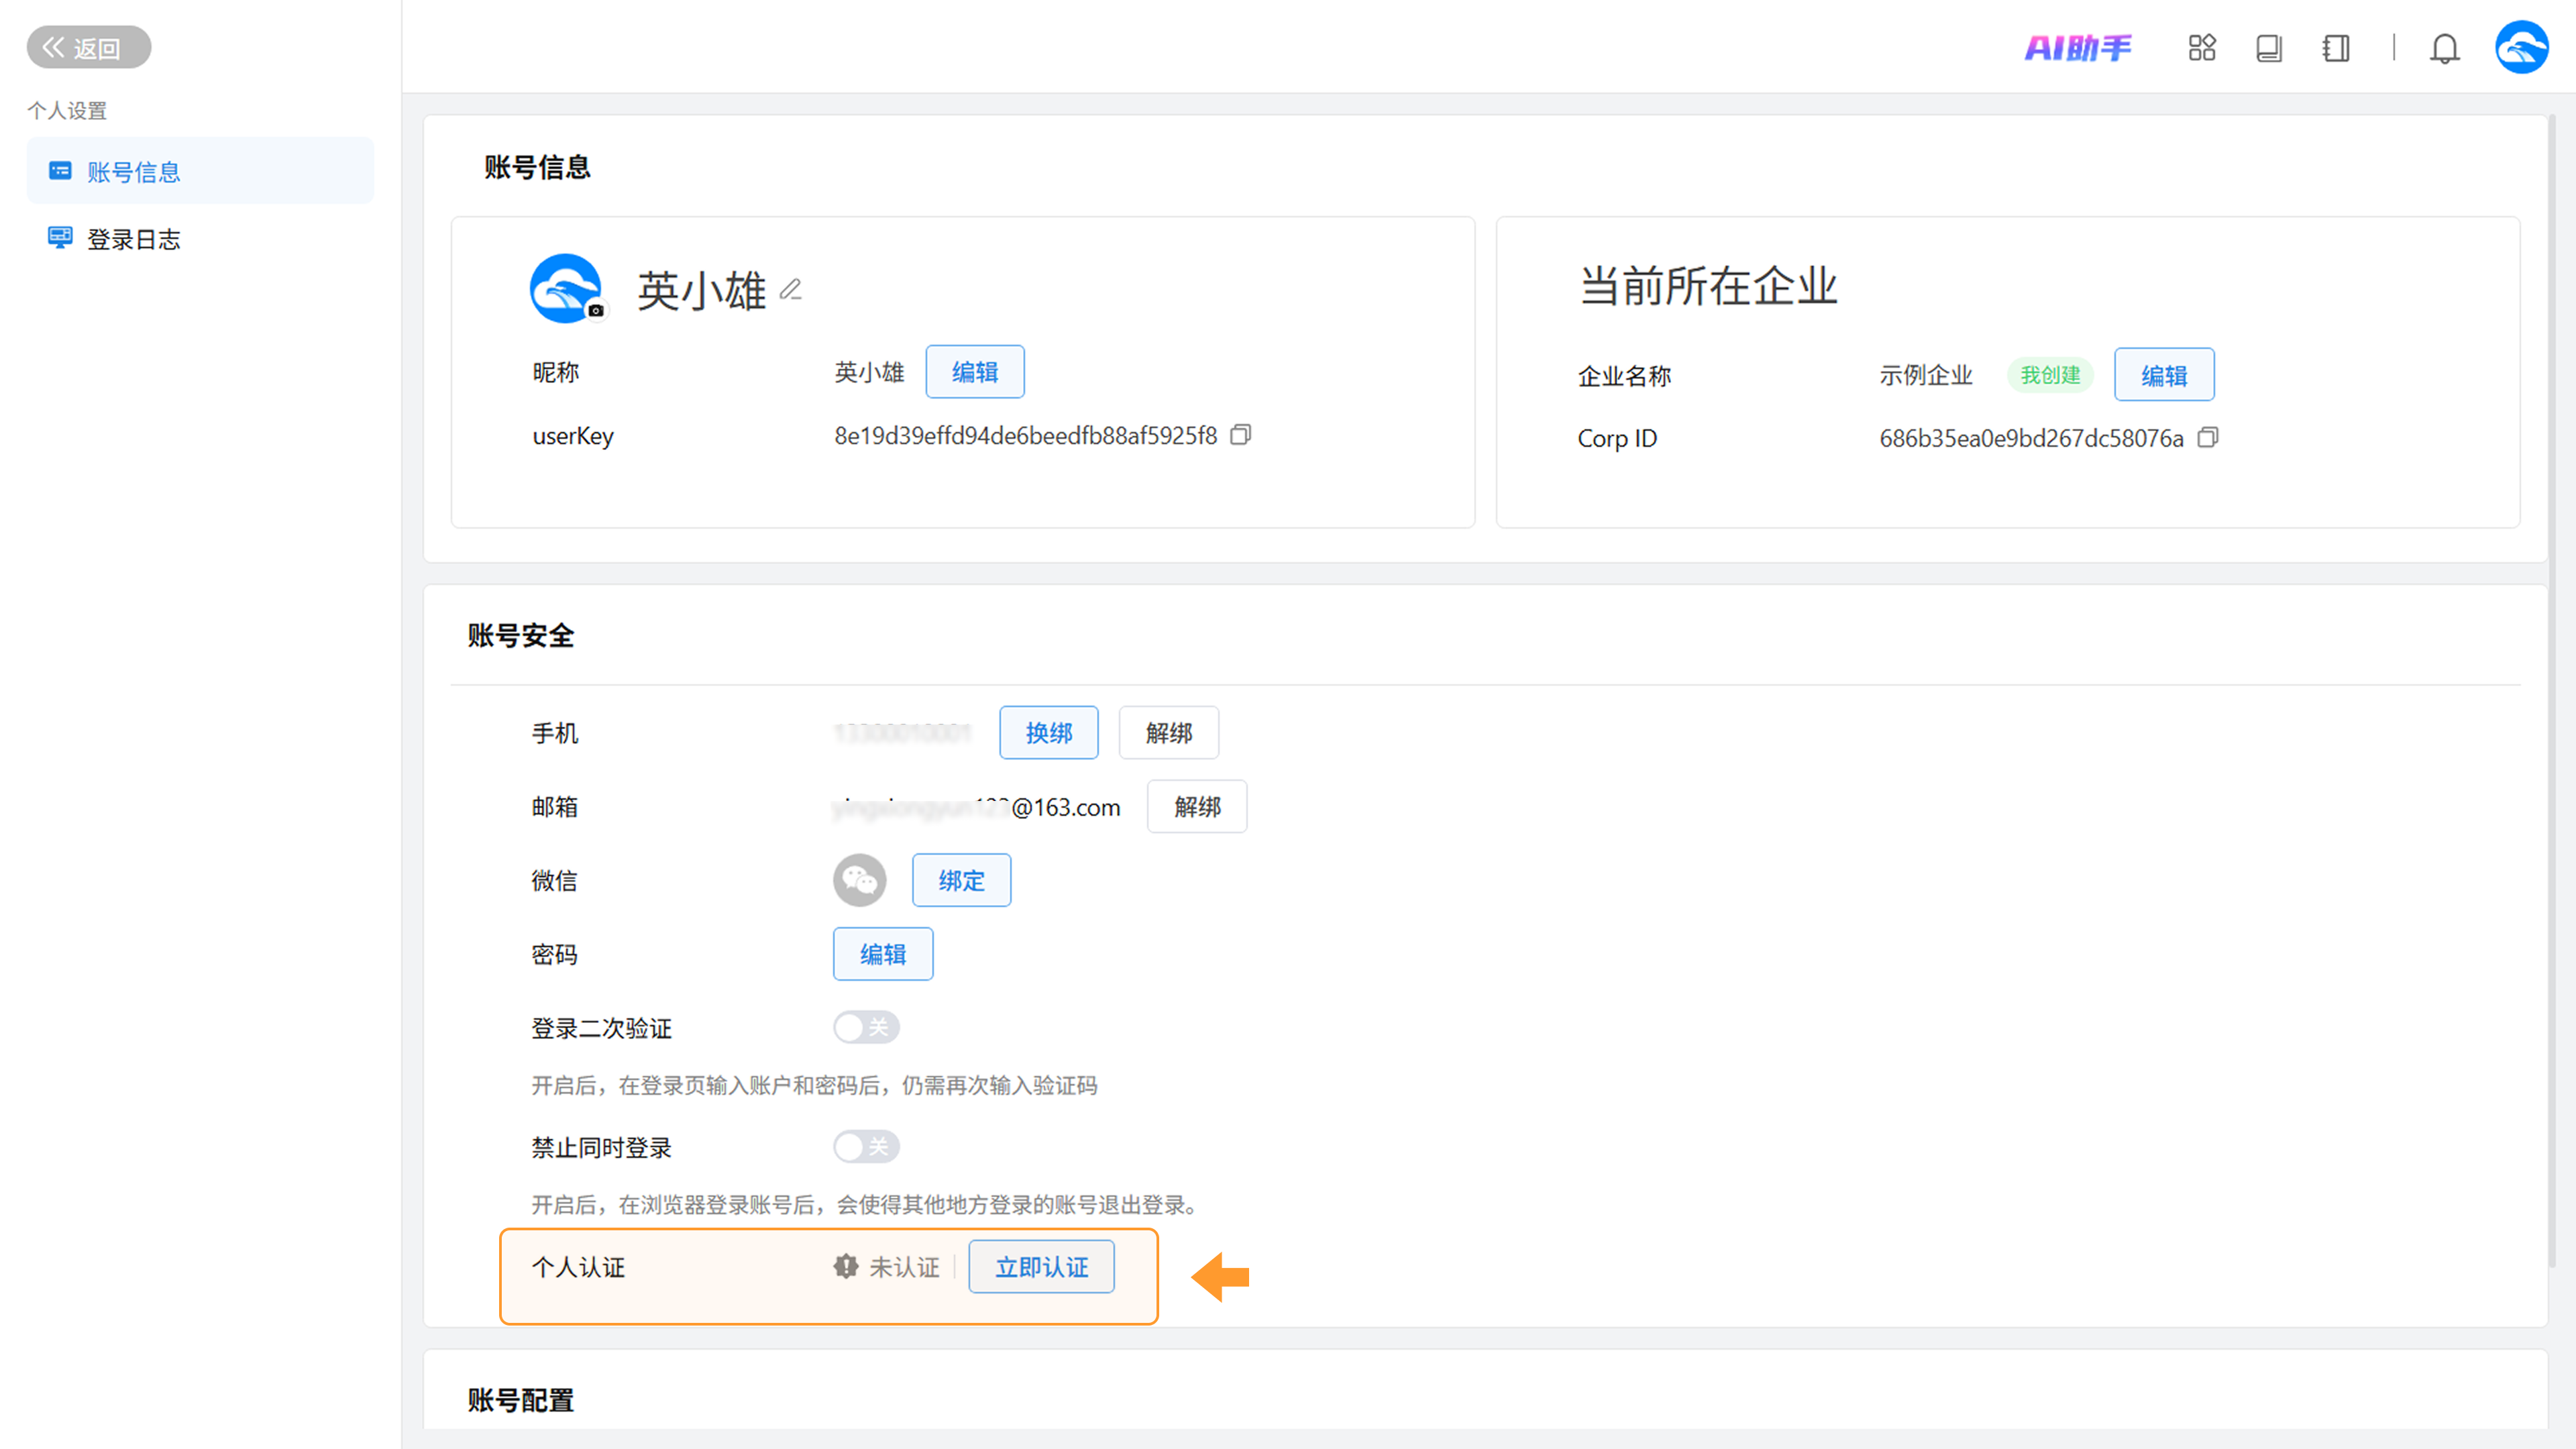Change the avatar photo via the camera badge
Screen dimensions: 2576x1449
pos(596,310)
